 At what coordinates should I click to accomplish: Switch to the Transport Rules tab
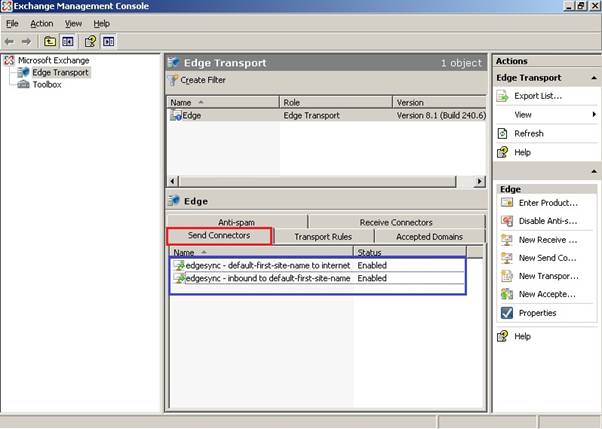[323, 237]
